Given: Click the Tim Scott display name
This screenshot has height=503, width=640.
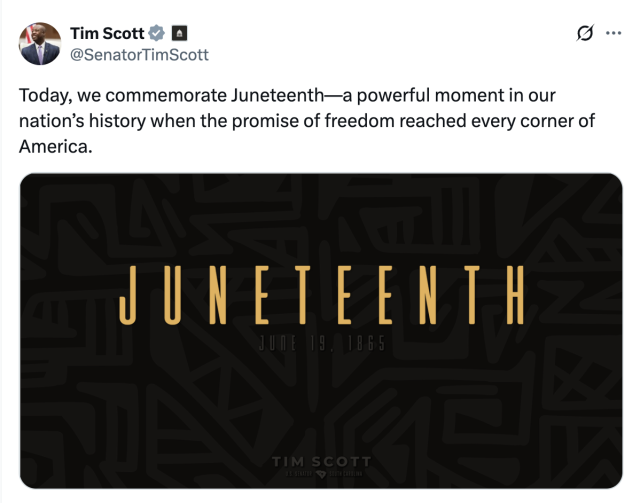Looking at the screenshot, I should click(x=107, y=33).
